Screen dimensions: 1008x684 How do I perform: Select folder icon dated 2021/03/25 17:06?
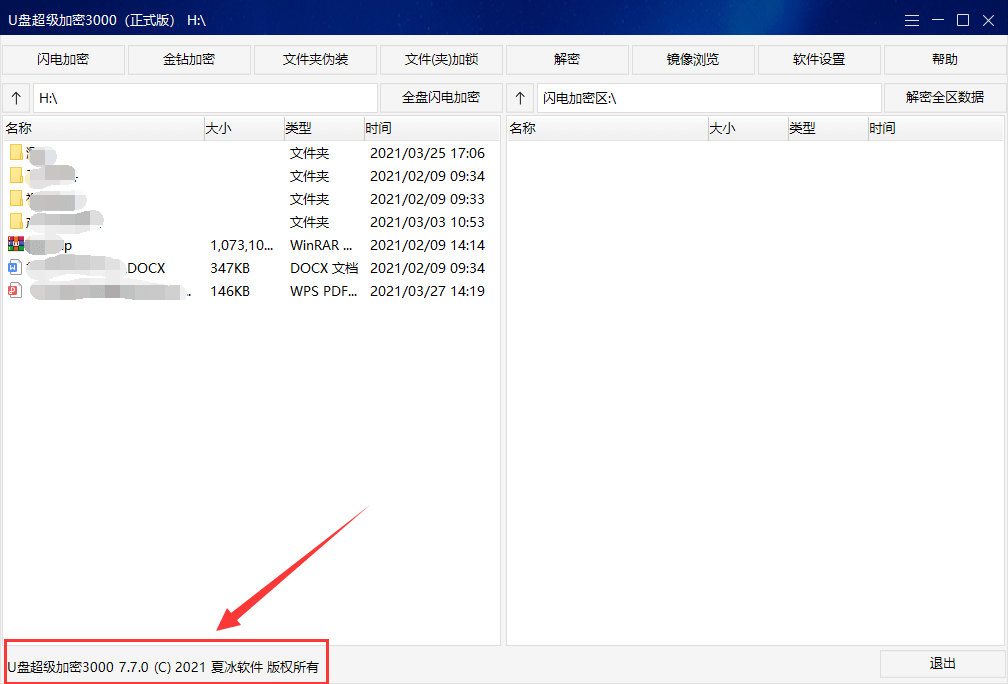(16, 152)
